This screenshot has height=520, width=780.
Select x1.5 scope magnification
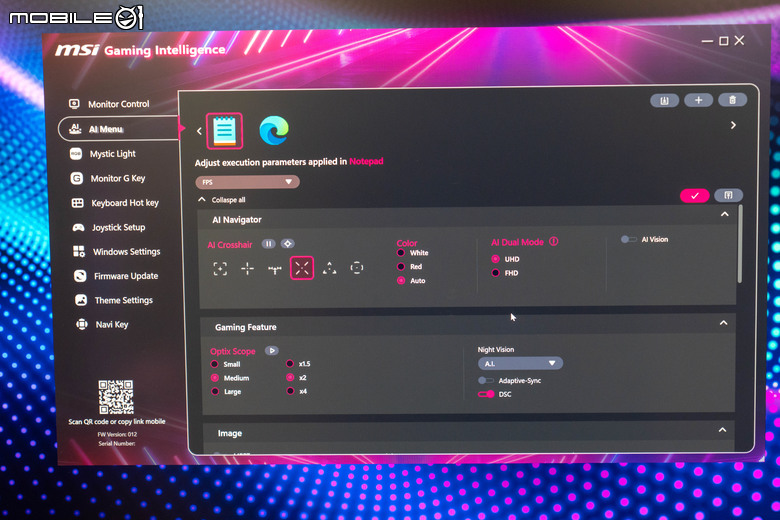click(290, 364)
